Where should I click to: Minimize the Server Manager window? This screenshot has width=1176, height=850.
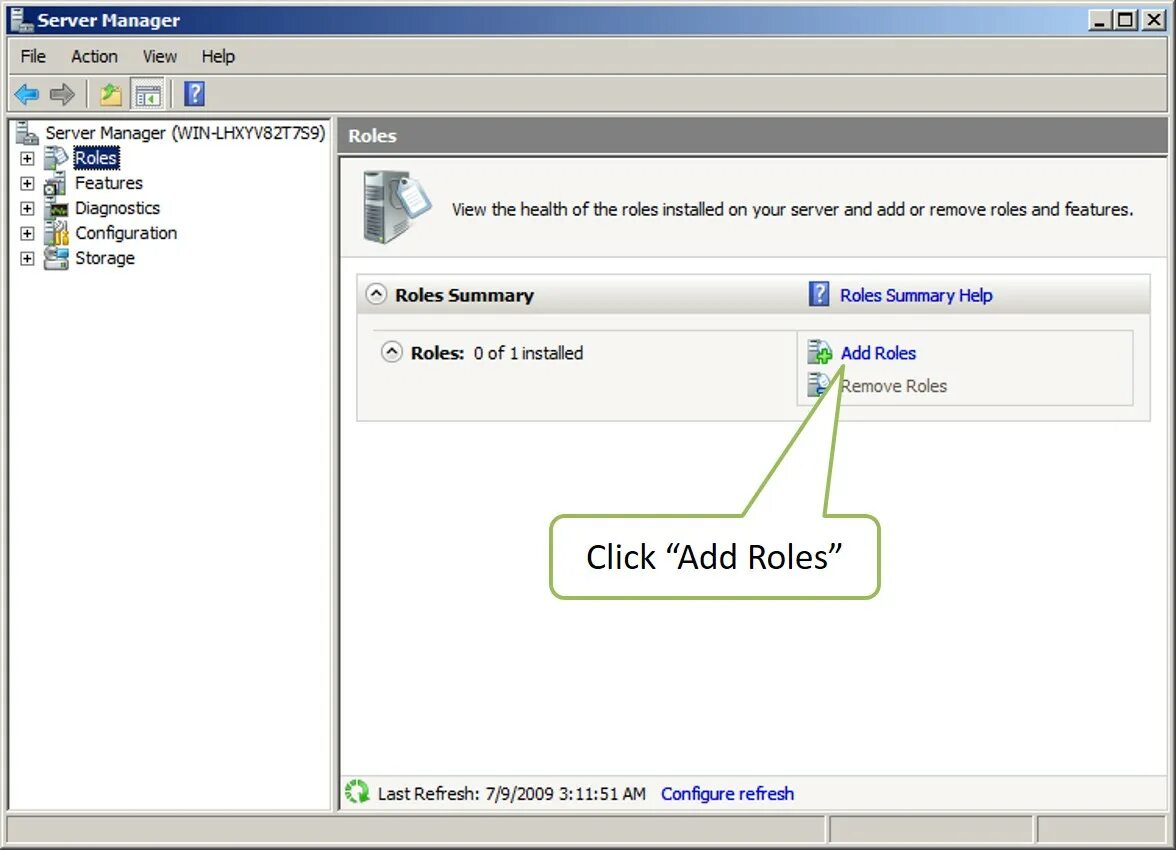(x=1100, y=20)
